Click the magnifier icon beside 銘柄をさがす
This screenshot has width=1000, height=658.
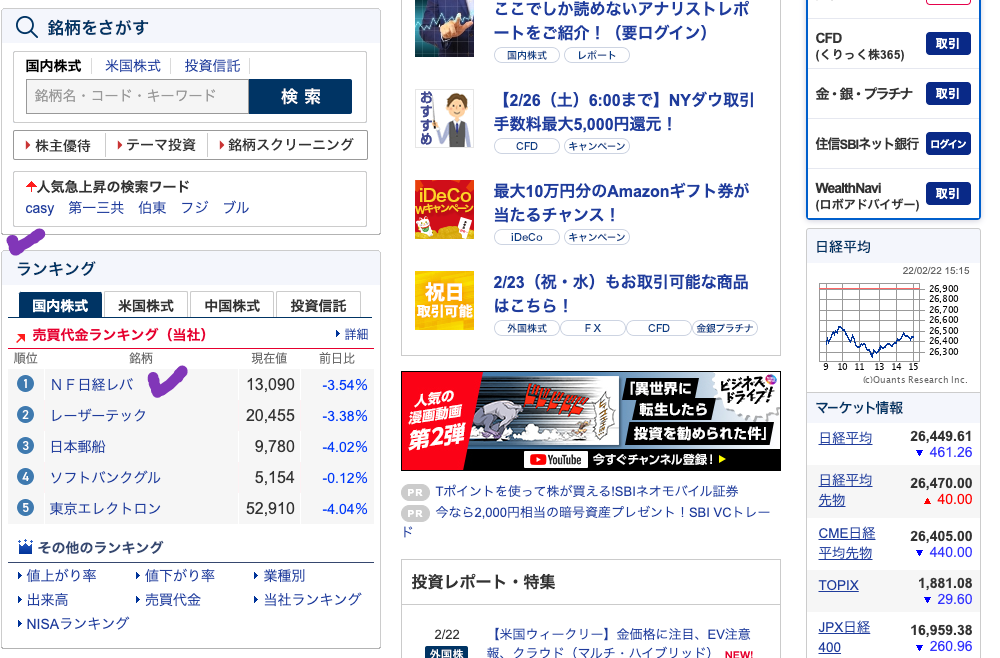click(26, 27)
